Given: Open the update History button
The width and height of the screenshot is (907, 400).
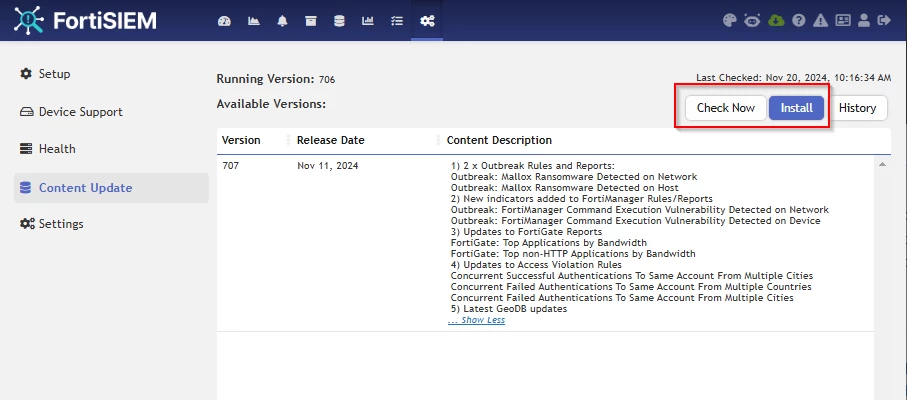Looking at the screenshot, I should pyautogui.click(x=857, y=108).
